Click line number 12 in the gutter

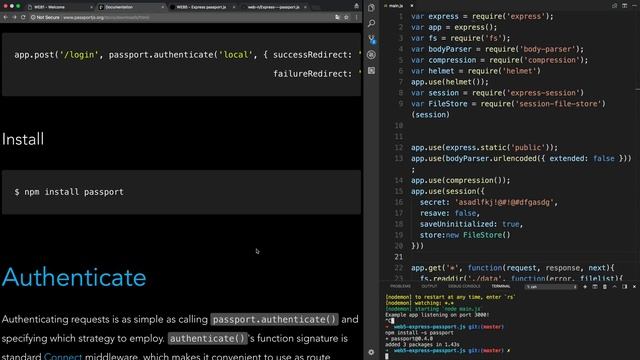point(399,147)
